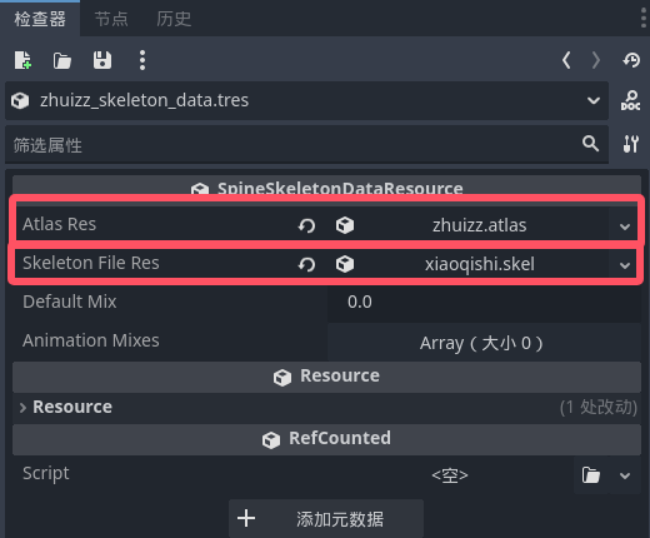The height and width of the screenshot is (538, 650).
Task: Click the 筛选属性 filter field
Action: 307,145
